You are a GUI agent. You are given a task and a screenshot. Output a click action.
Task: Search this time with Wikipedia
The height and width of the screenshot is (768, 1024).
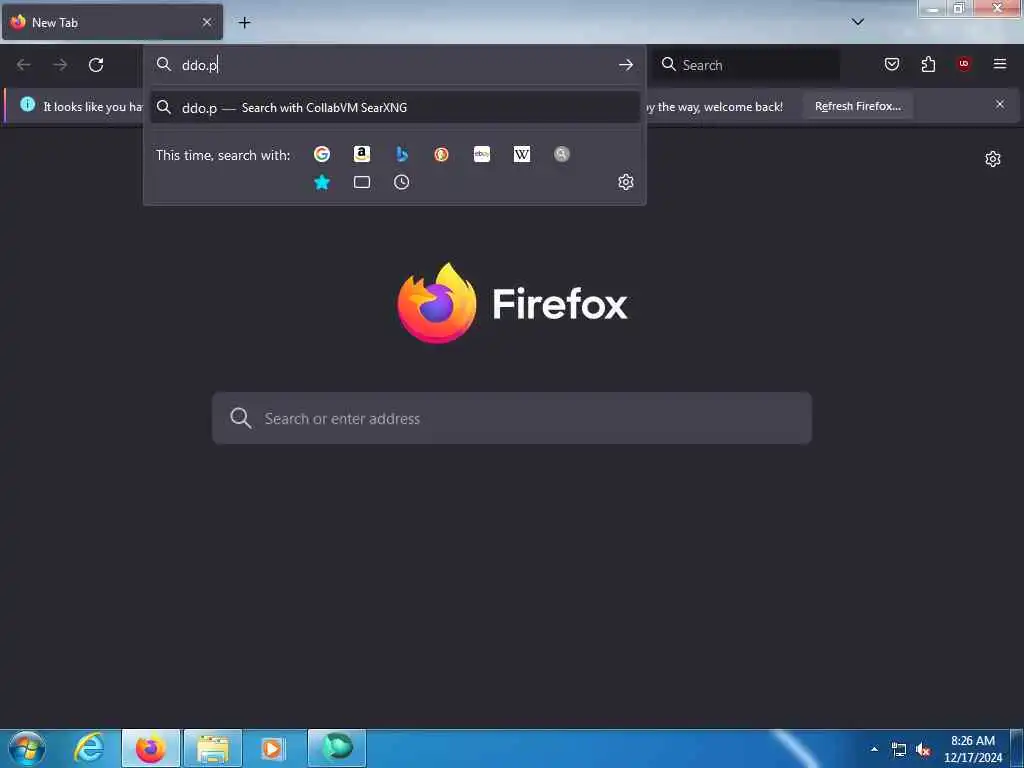coord(522,154)
